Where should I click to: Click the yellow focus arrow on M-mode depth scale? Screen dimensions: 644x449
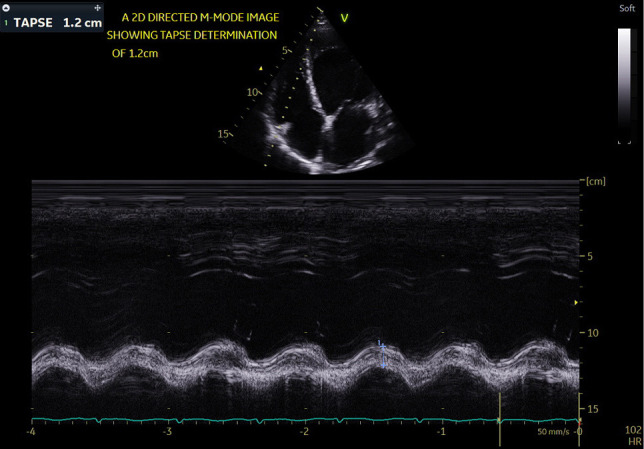click(575, 302)
